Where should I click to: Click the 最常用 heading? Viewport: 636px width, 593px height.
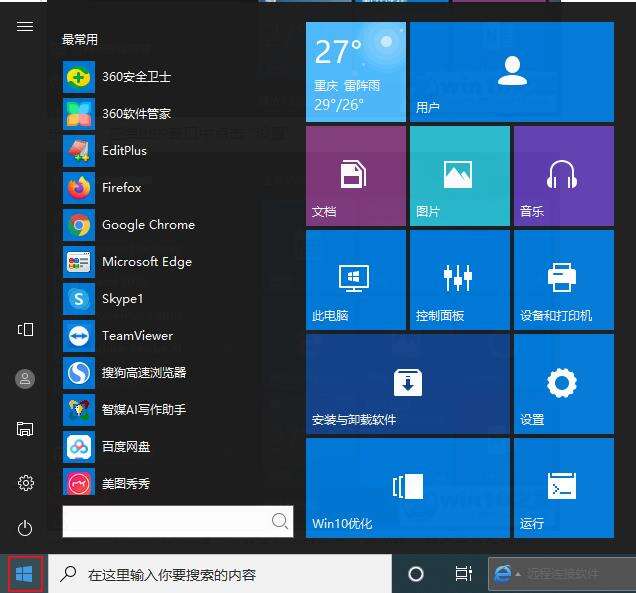(80, 40)
